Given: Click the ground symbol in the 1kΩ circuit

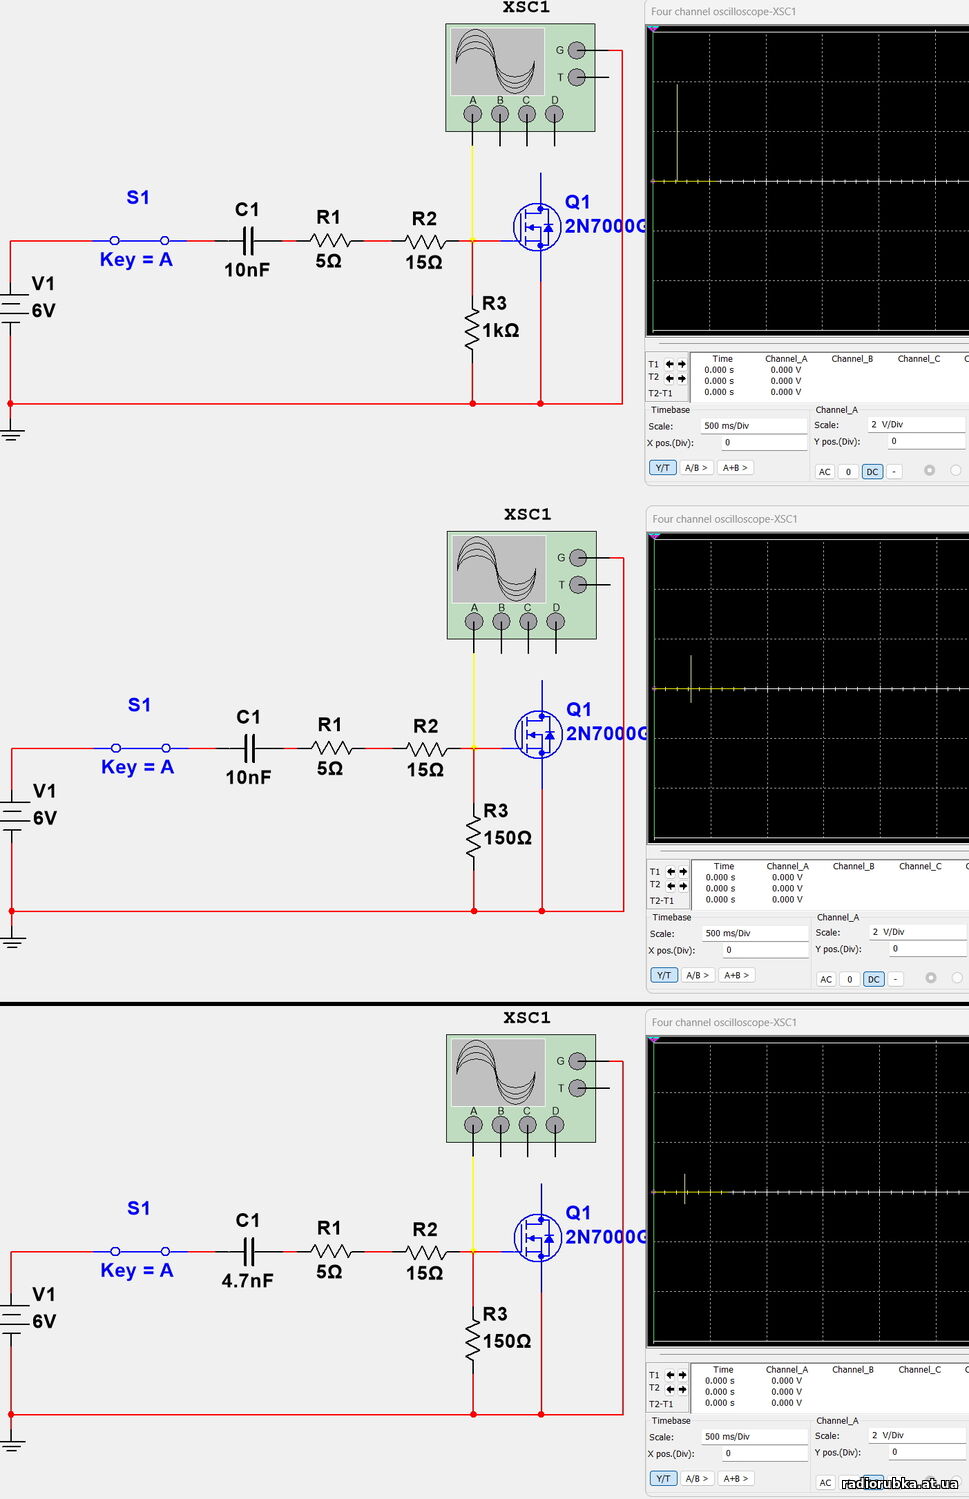Looking at the screenshot, I should click(x=11, y=434).
